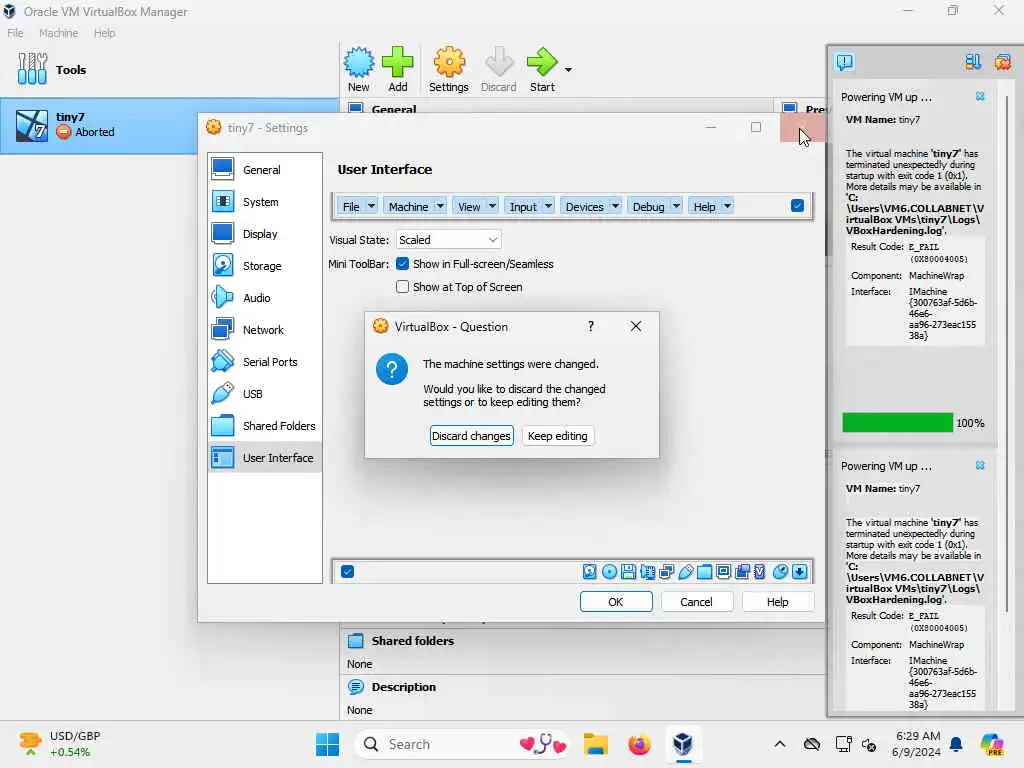Click the question mark in the Question dialog
This screenshot has width=1024, height=768.
pos(590,327)
